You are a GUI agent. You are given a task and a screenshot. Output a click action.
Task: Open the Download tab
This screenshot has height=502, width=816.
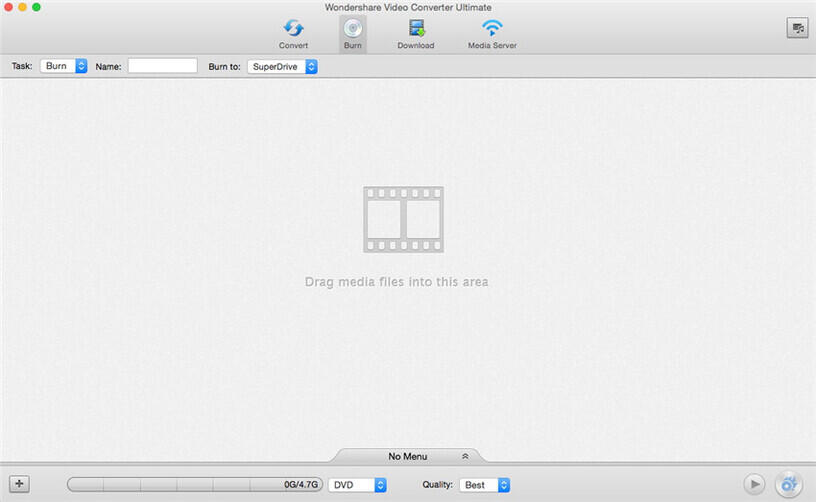click(x=416, y=34)
